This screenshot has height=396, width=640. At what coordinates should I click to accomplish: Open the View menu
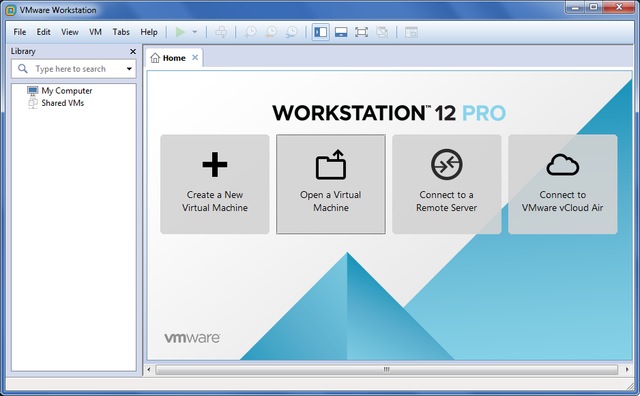[x=70, y=32]
